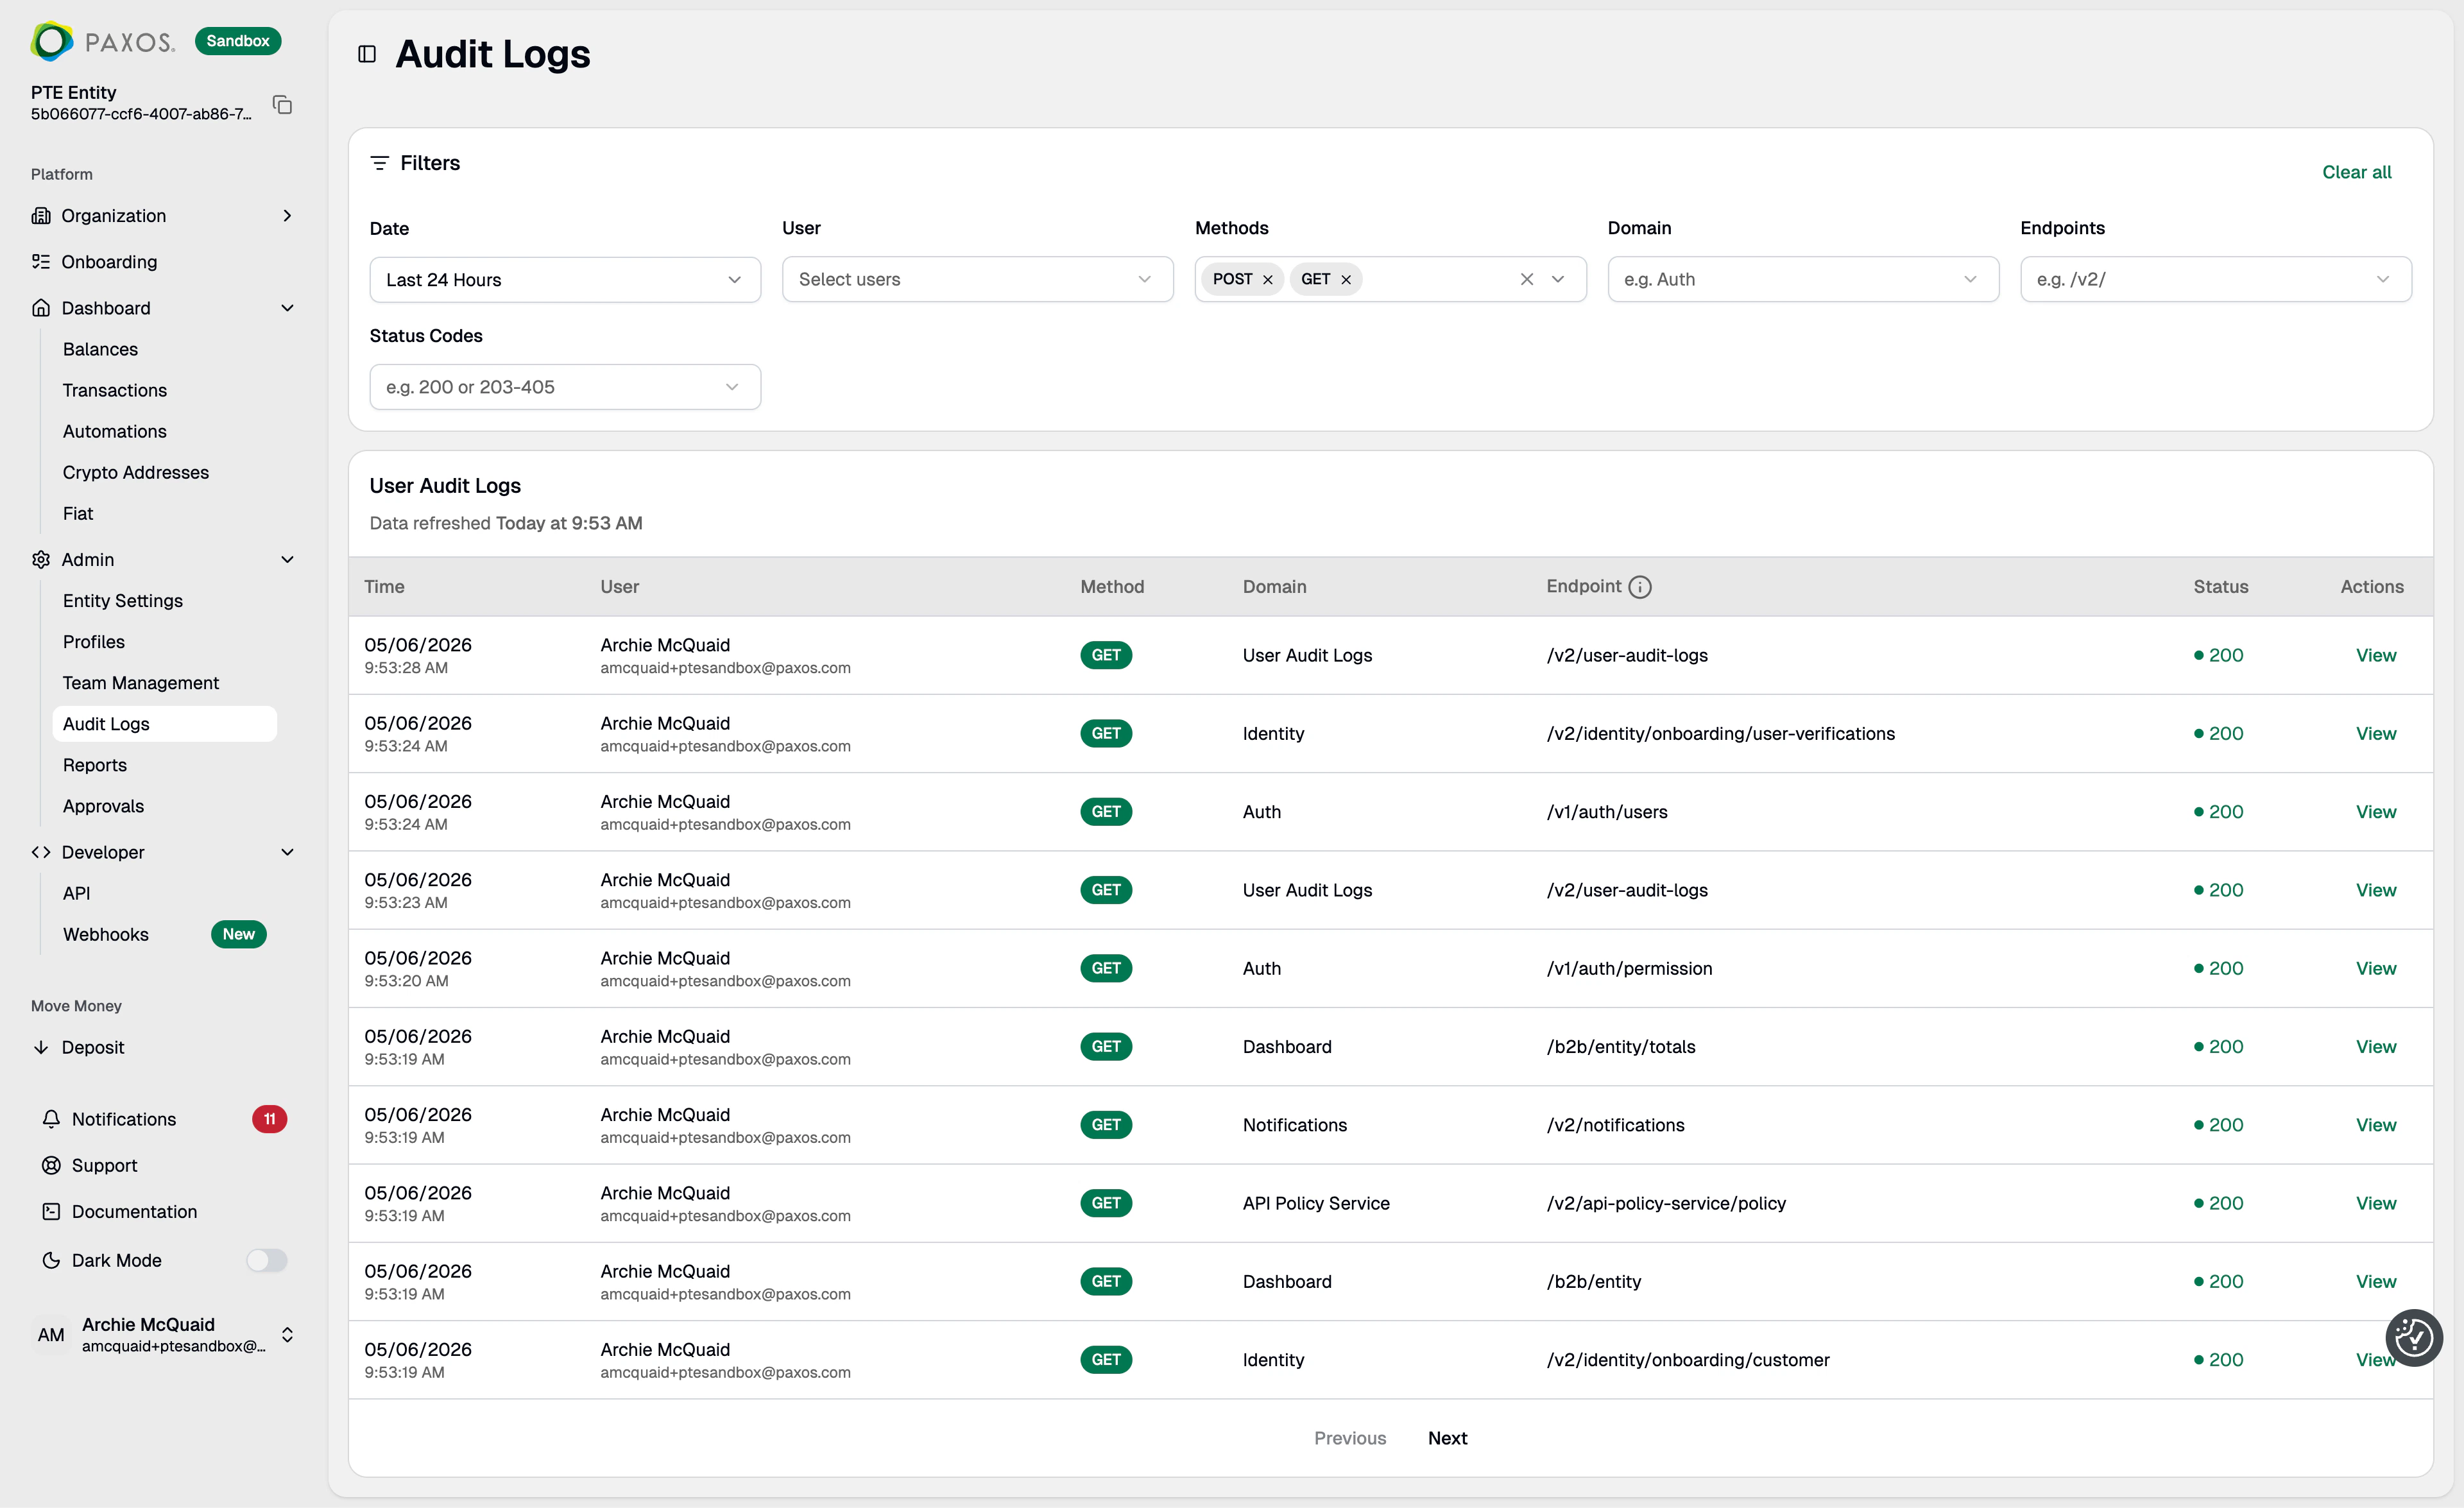The height and width of the screenshot is (1508, 2464).
Task: Click the Sandbox environment badge
Action: 238,41
